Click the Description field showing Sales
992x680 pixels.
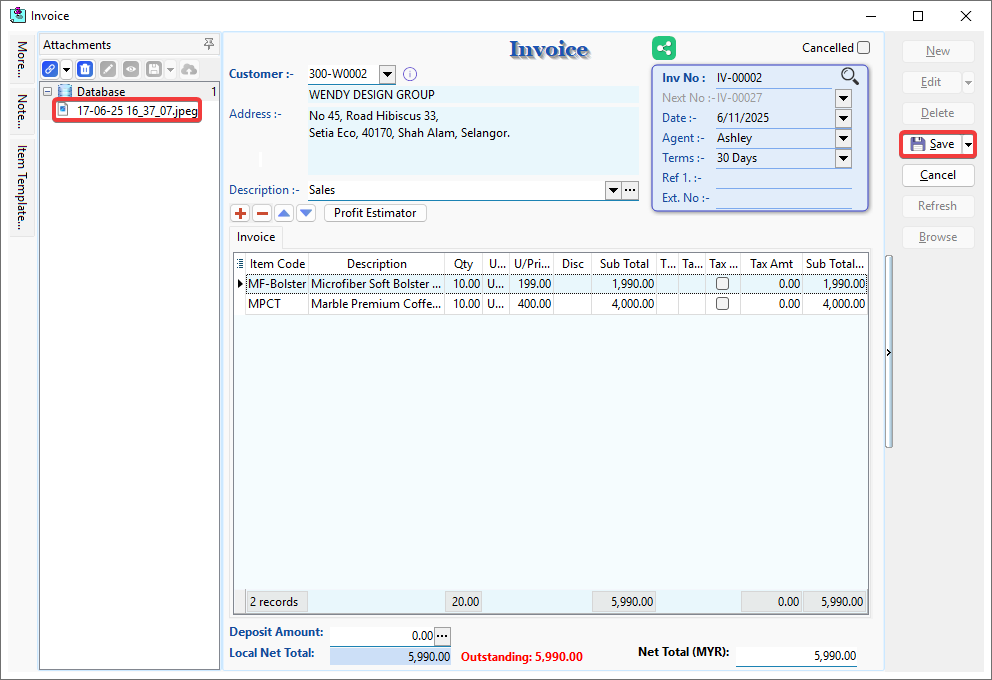pyautogui.click(x=456, y=190)
